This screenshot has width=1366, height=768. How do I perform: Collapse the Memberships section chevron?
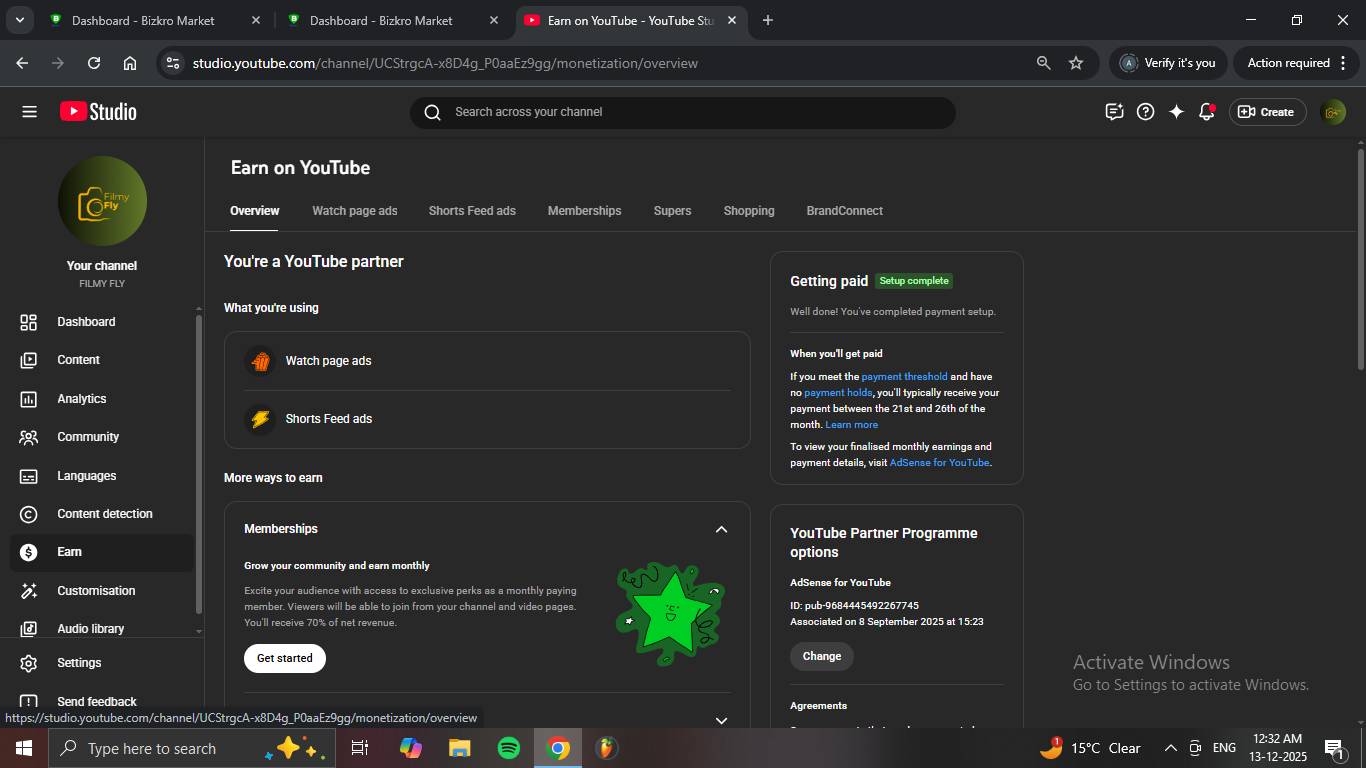click(721, 529)
